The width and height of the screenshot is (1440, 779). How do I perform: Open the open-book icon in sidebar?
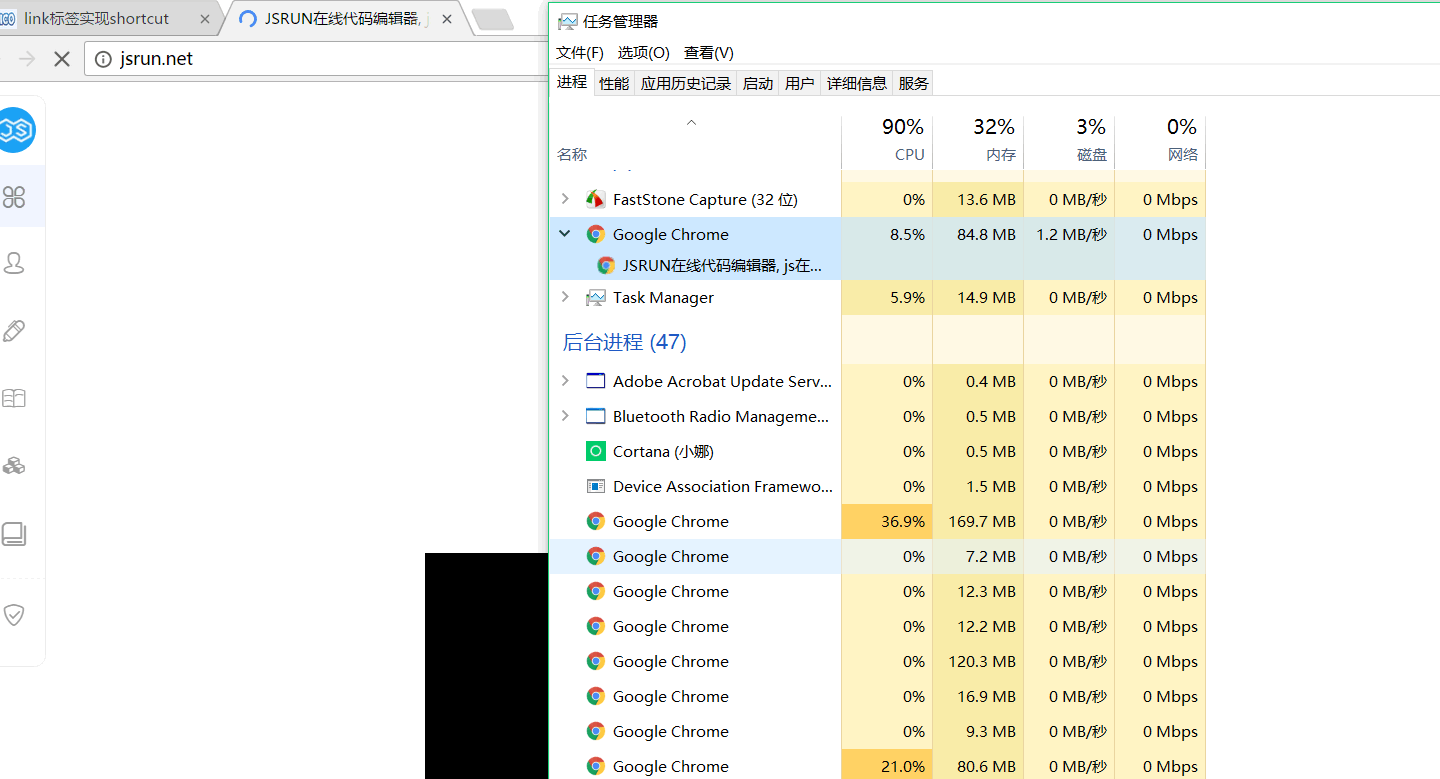click(14, 398)
